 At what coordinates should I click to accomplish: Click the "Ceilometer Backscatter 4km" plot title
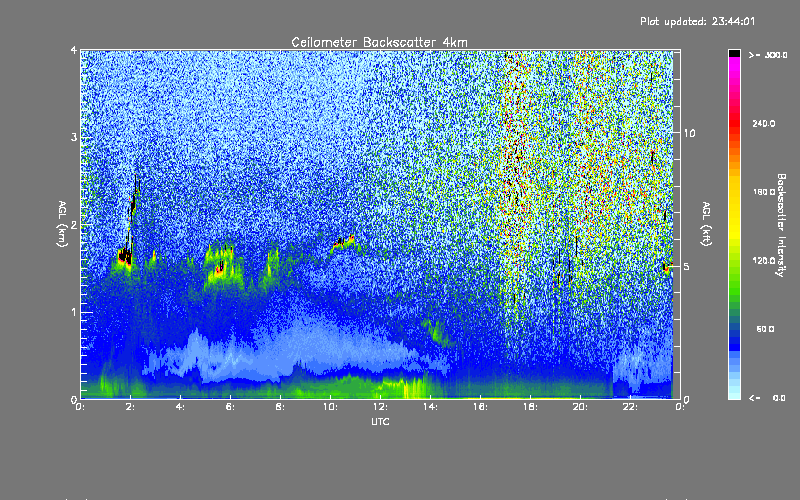coord(379,42)
